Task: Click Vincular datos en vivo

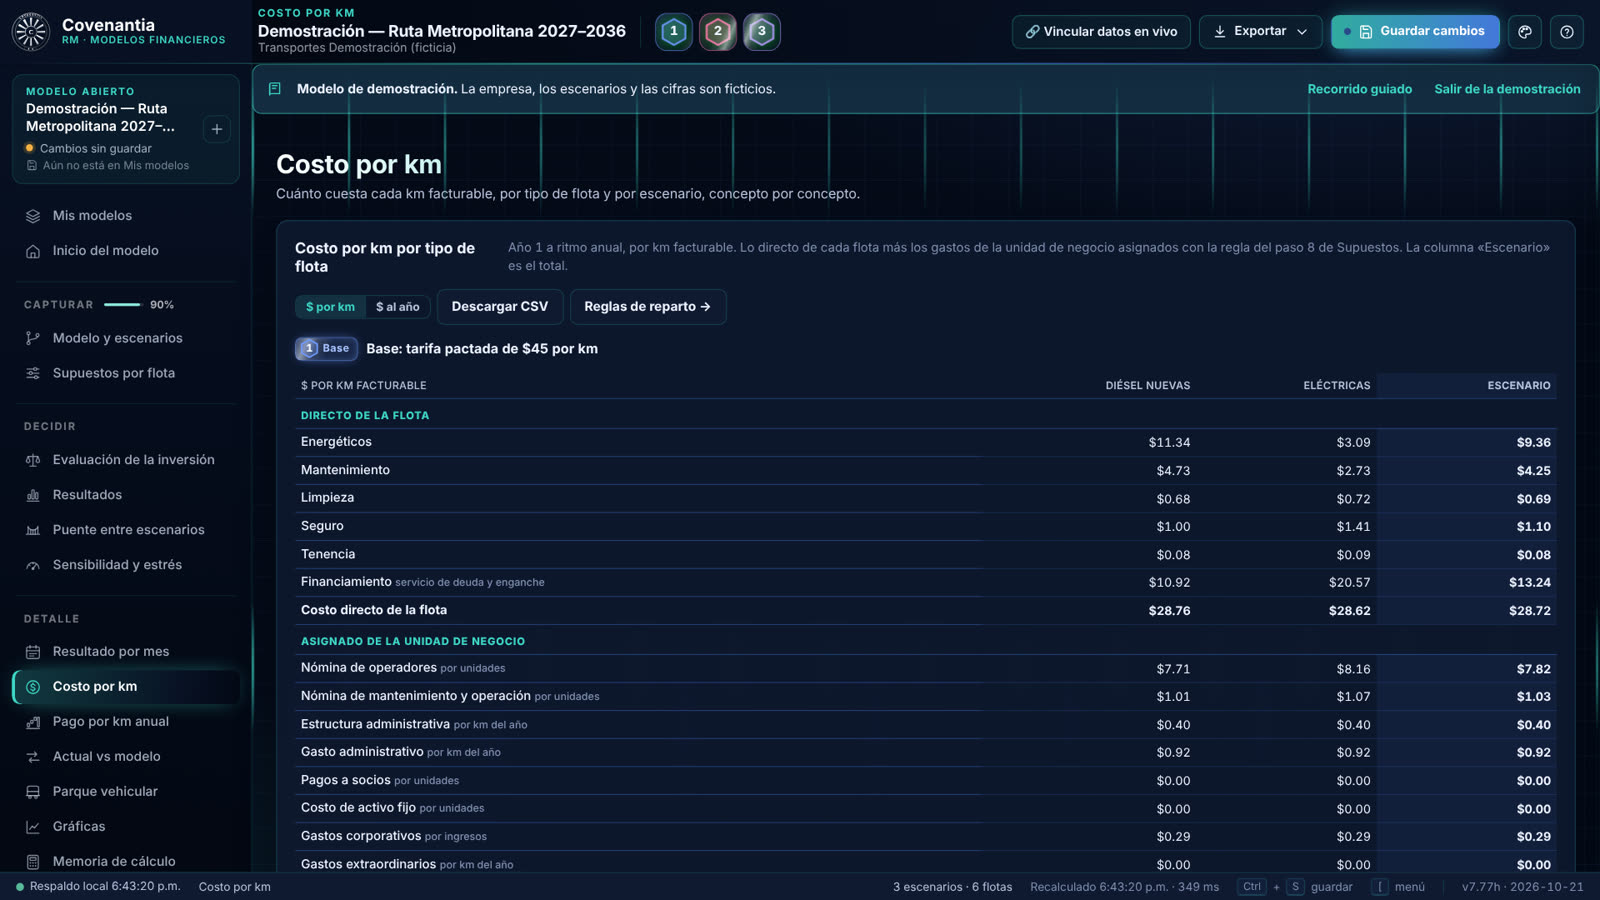Action: [1101, 32]
